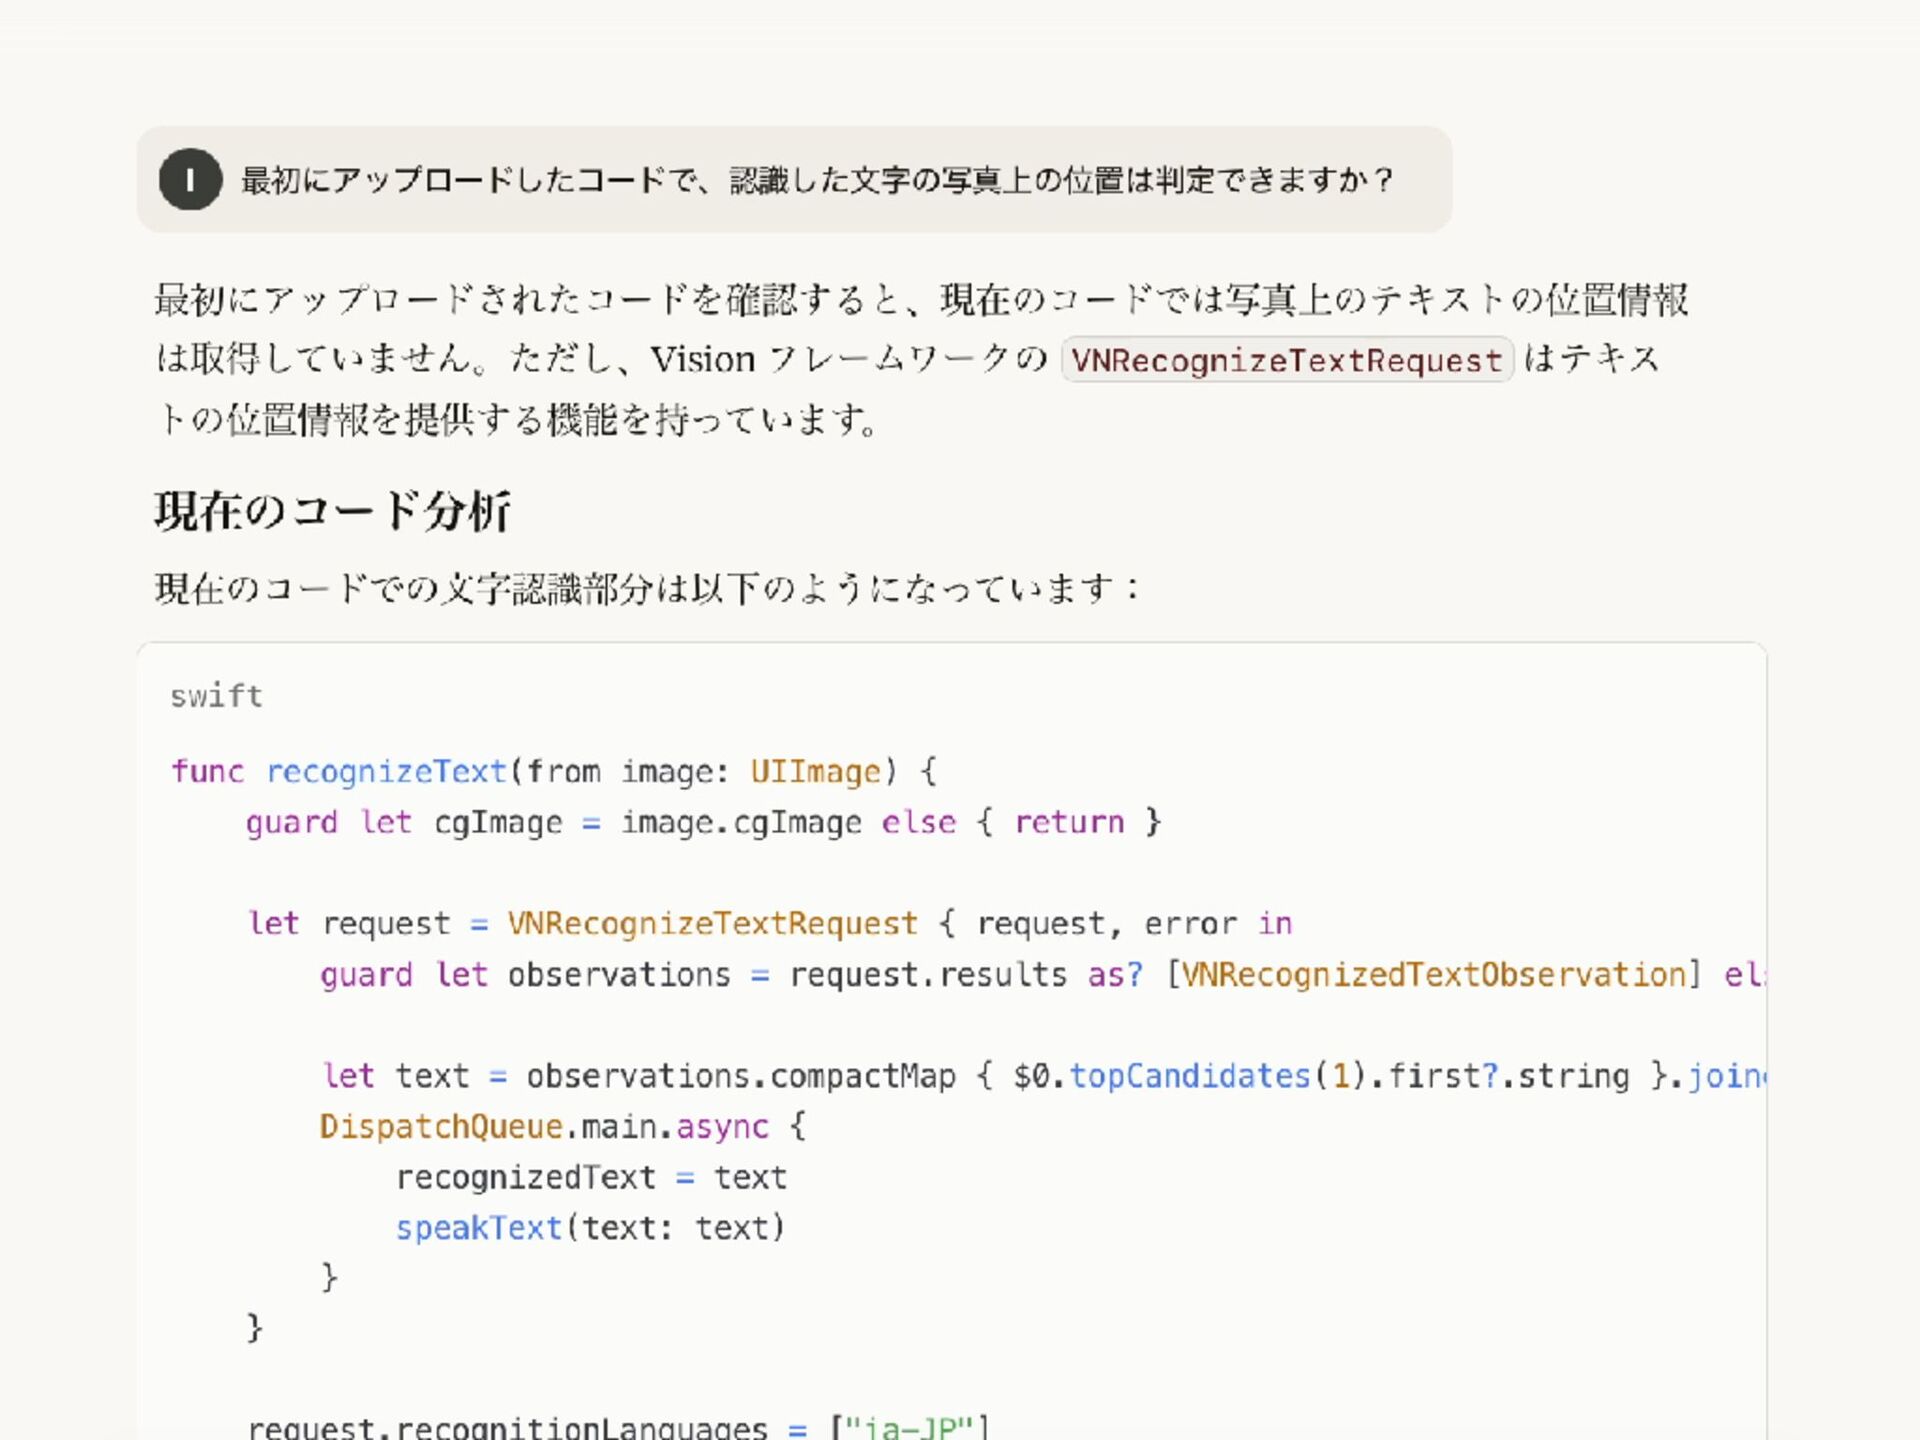
Task: Click the compactMap call in let text line
Action: pos(862,1076)
